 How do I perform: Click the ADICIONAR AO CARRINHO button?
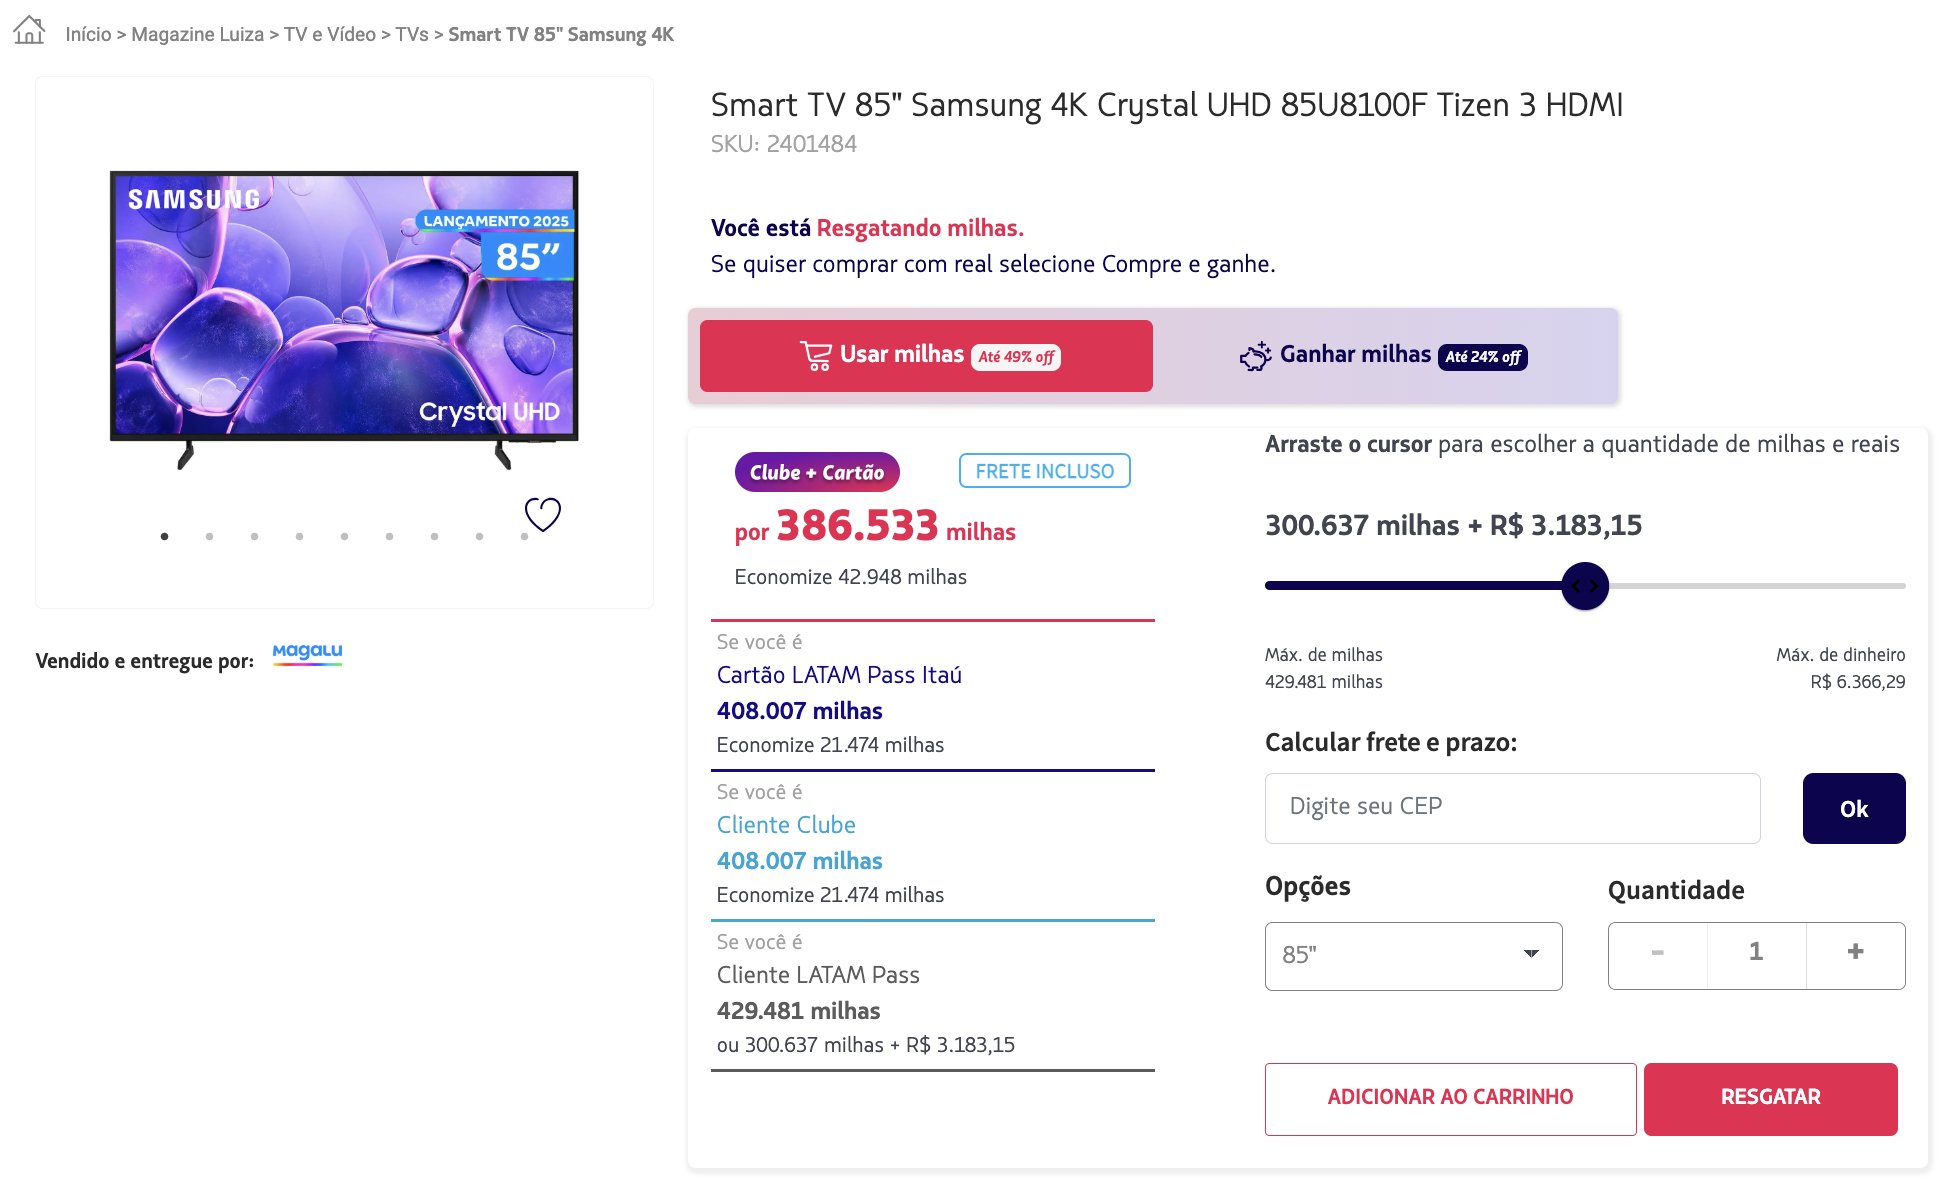pyautogui.click(x=1450, y=1098)
